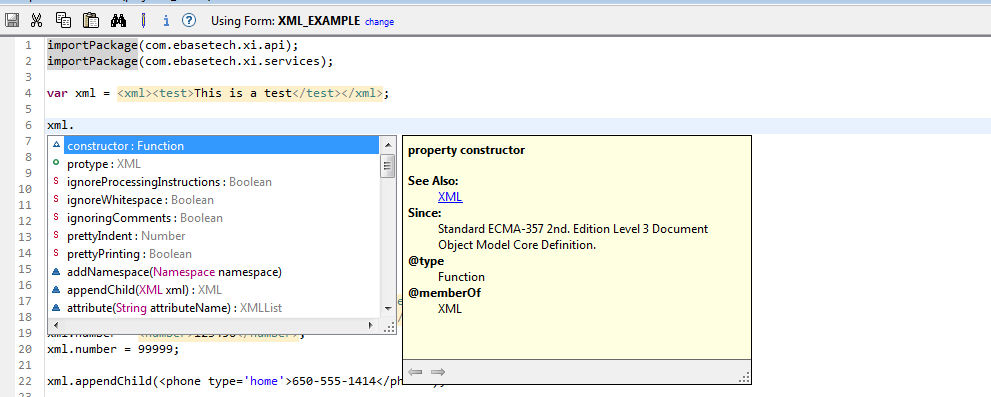Click the forward arrow in documentation popup
This screenshot has height=397, width=991.
coord(438,372)
